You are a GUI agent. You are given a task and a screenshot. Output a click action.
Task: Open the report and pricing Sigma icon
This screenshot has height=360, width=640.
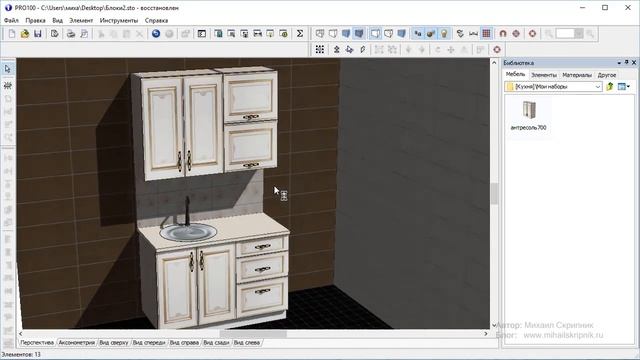300,34
